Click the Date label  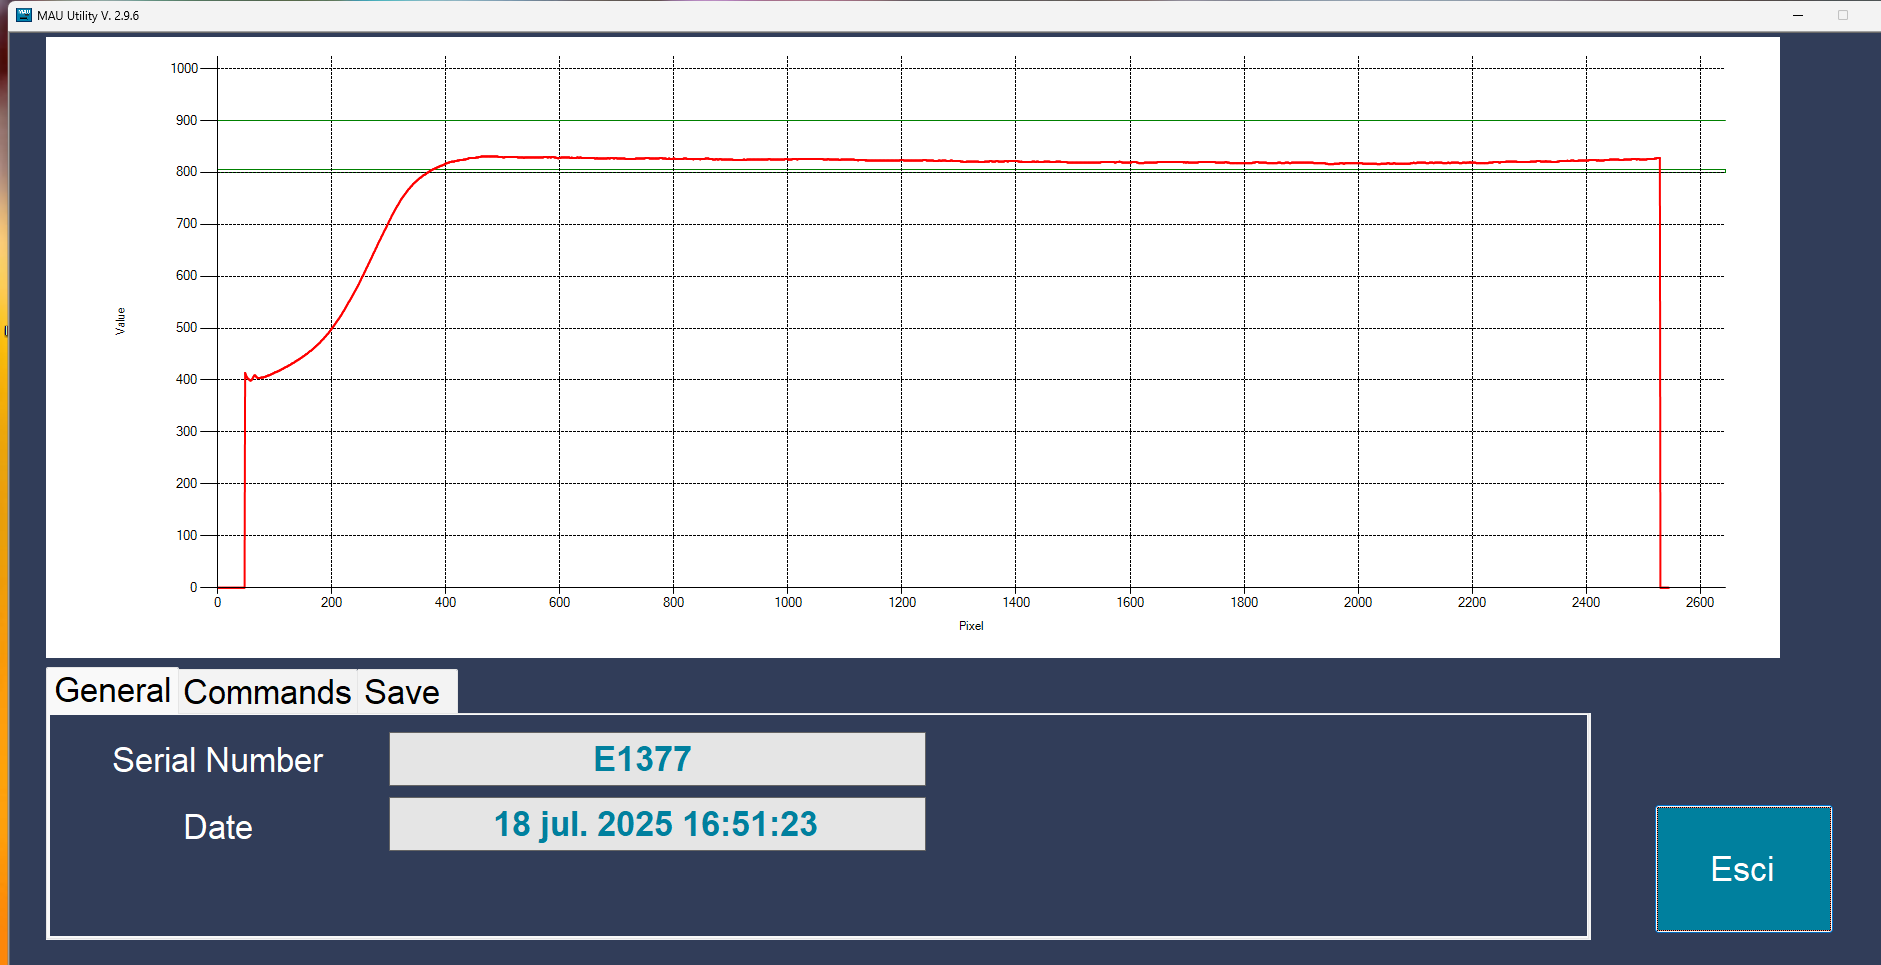pyautogui.click(x=218, y=827)
